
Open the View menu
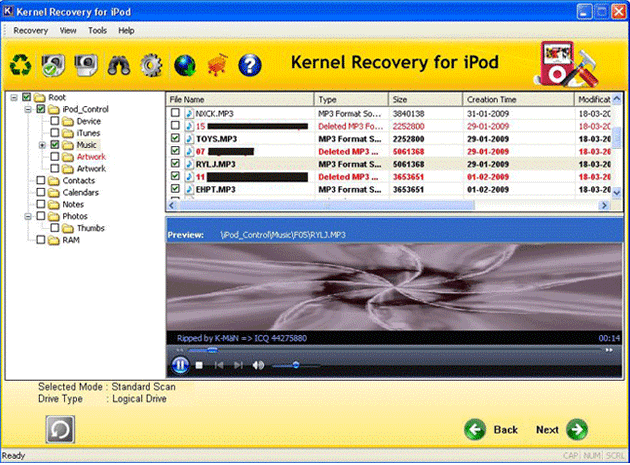coord(68,31)
